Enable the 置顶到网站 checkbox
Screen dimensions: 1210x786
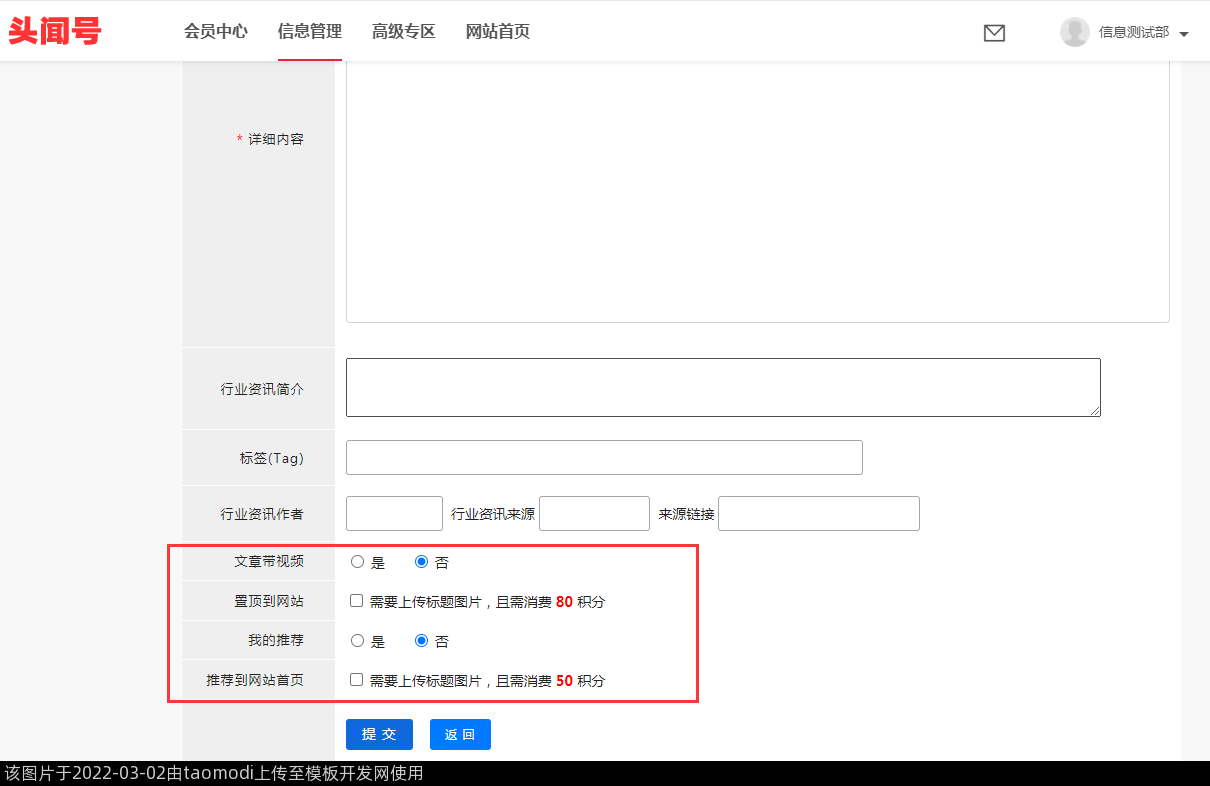point(357,601)
